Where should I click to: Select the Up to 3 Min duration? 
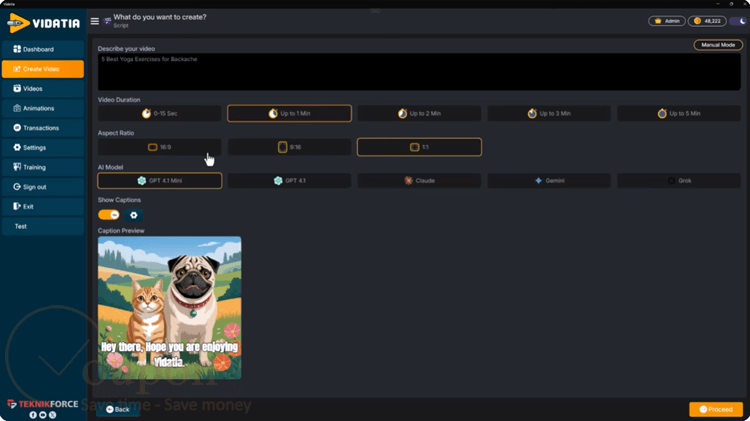(549, 113)
